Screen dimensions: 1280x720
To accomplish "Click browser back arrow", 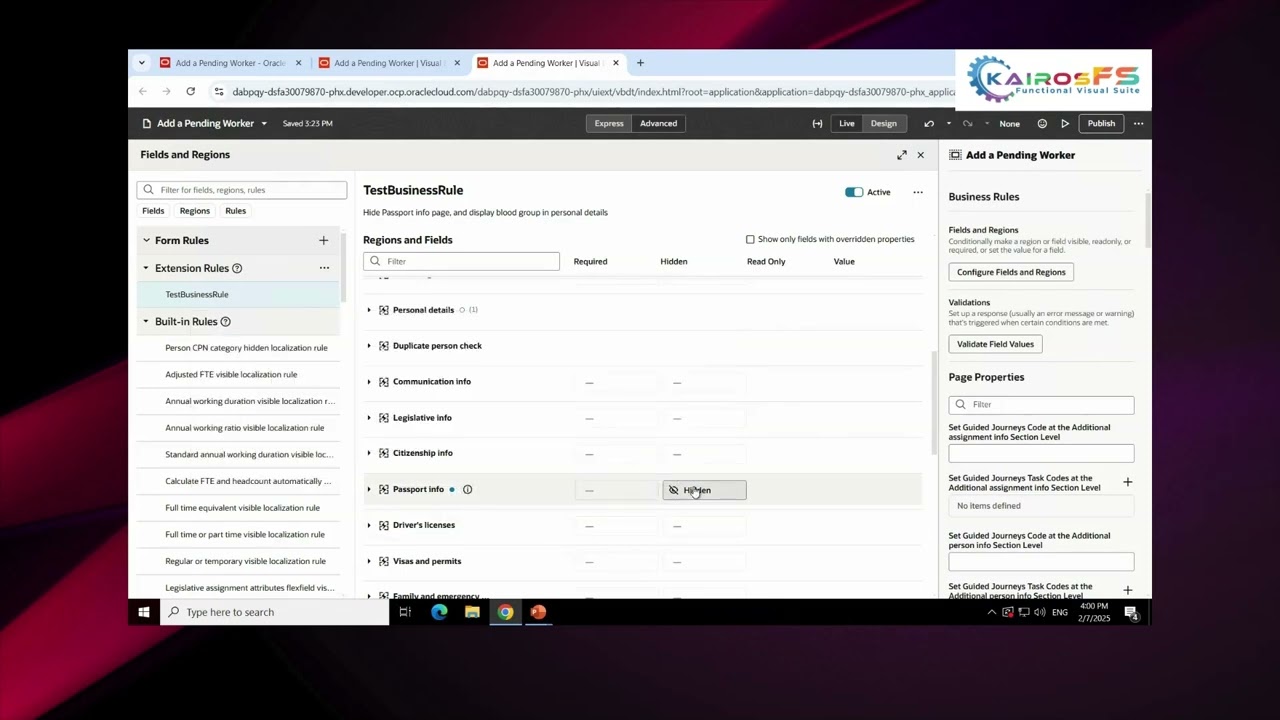I will [143, 91].
